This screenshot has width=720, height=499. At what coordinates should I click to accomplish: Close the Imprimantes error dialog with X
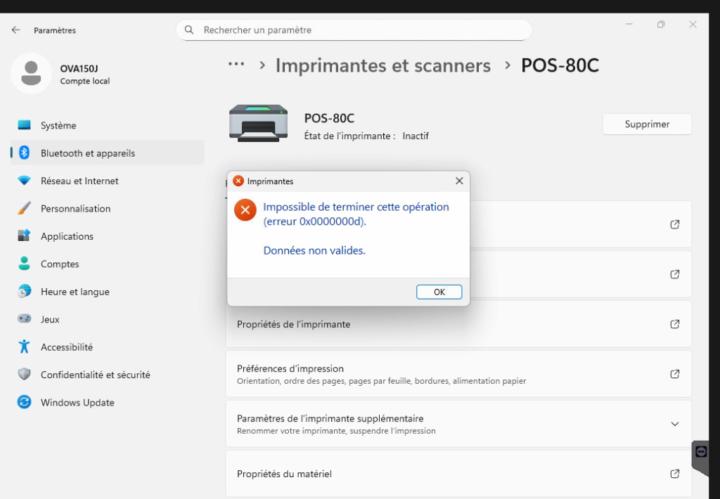[459, 181]
